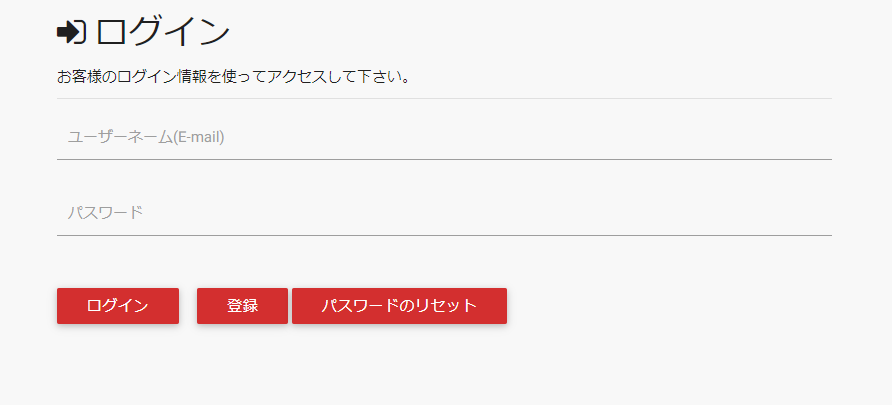The height and width of the screenshot is (405, 892).
Task: Click the red ログイン button
Action: 118,306
